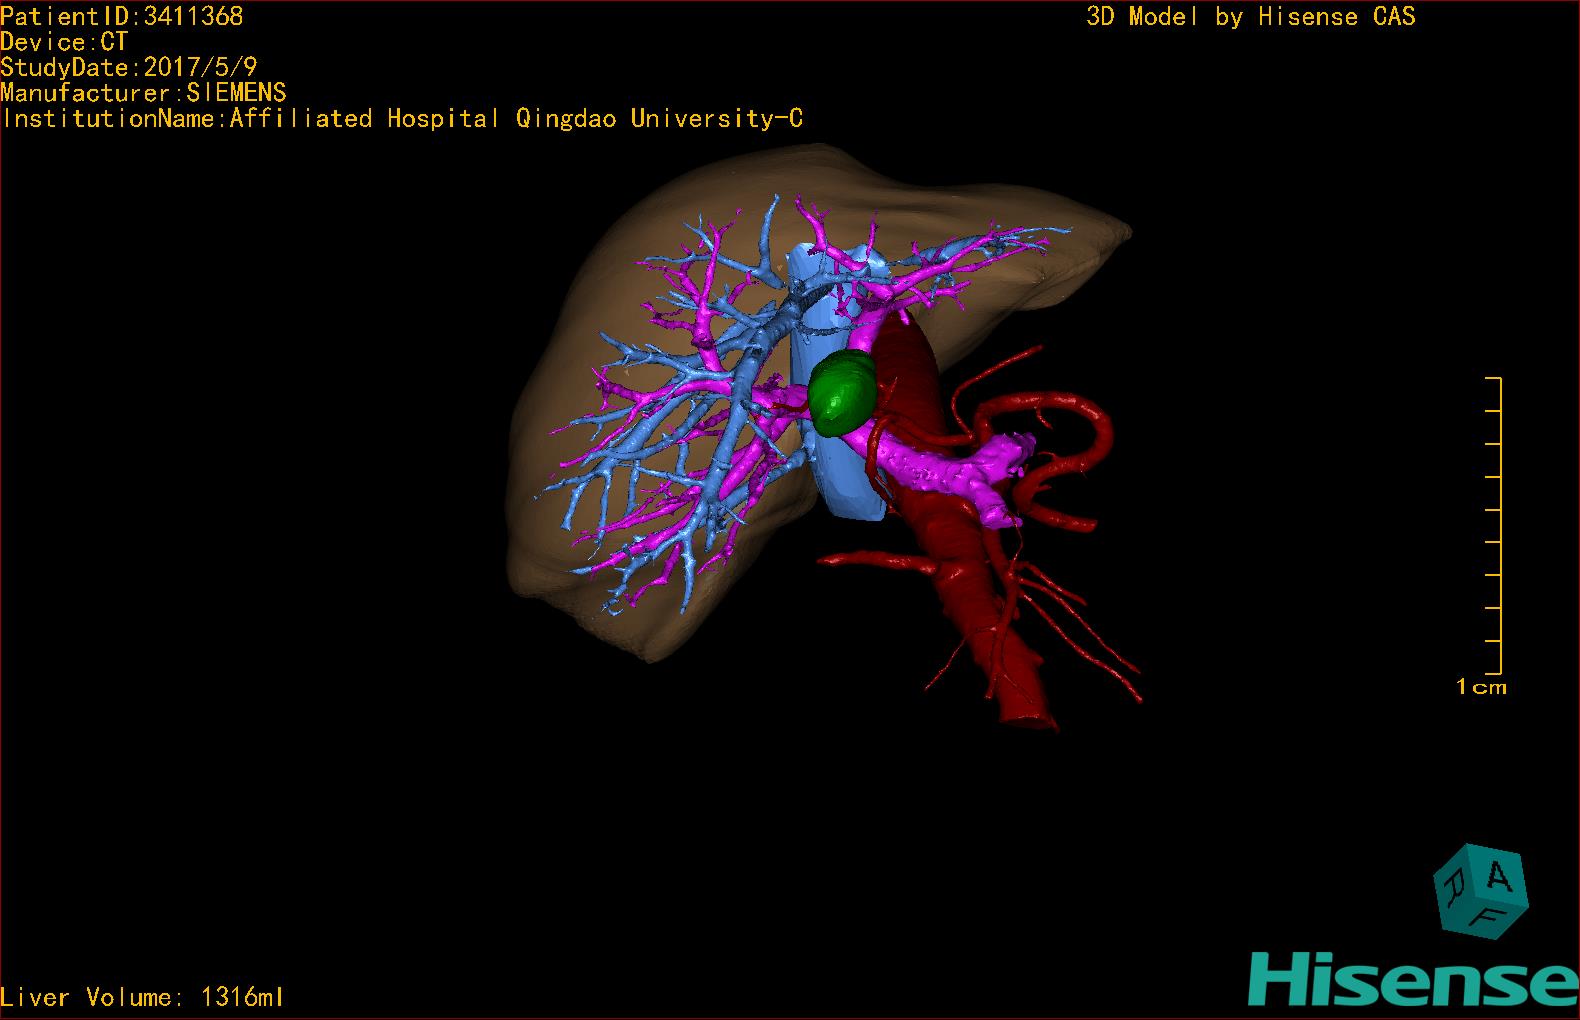This screenshot has width=1580, height=1020.
Task: Click the 1cm scale ruler
Action: [1494, 526]
